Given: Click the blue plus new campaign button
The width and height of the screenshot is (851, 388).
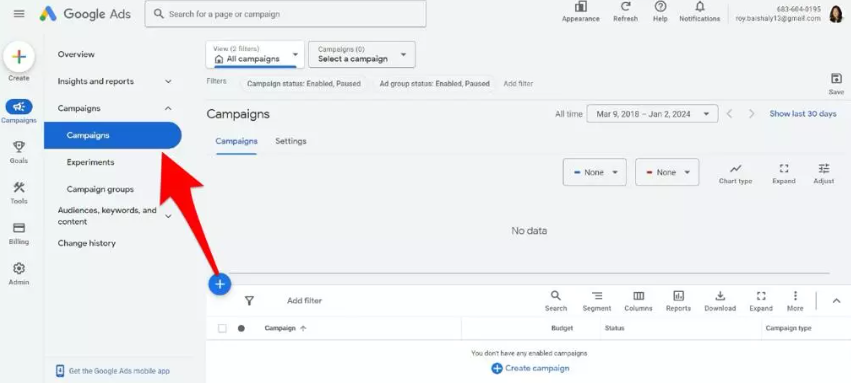Looking at the screenshot, I should (x=220, y=284).
